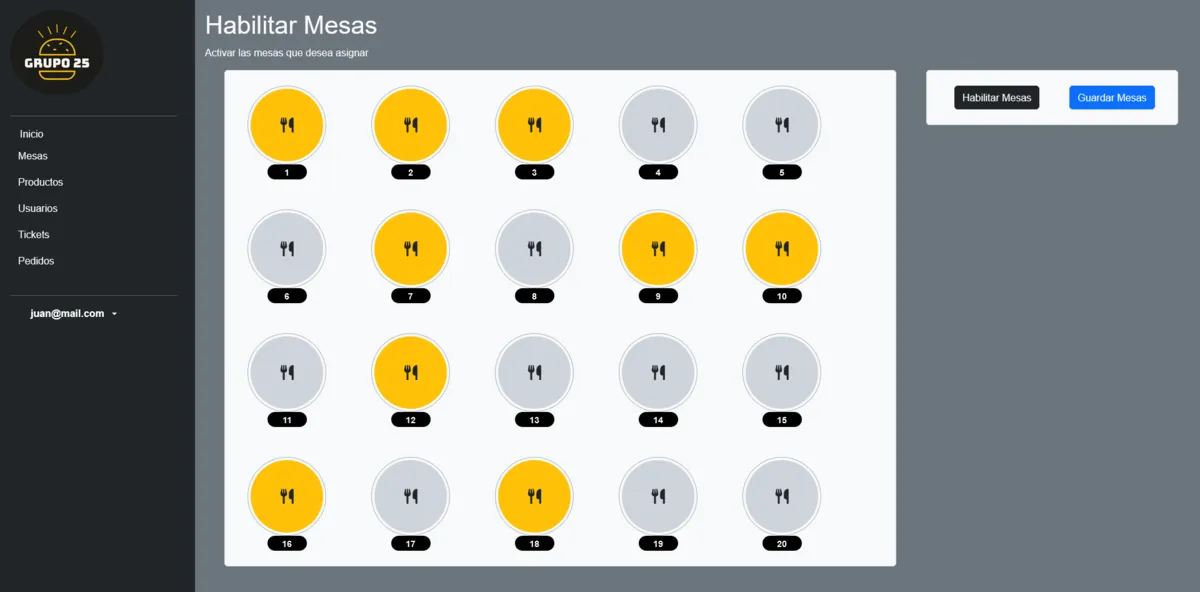The image size is (1200, 592).
Task: Open the Mesas menu item
Action: point(33,156)
